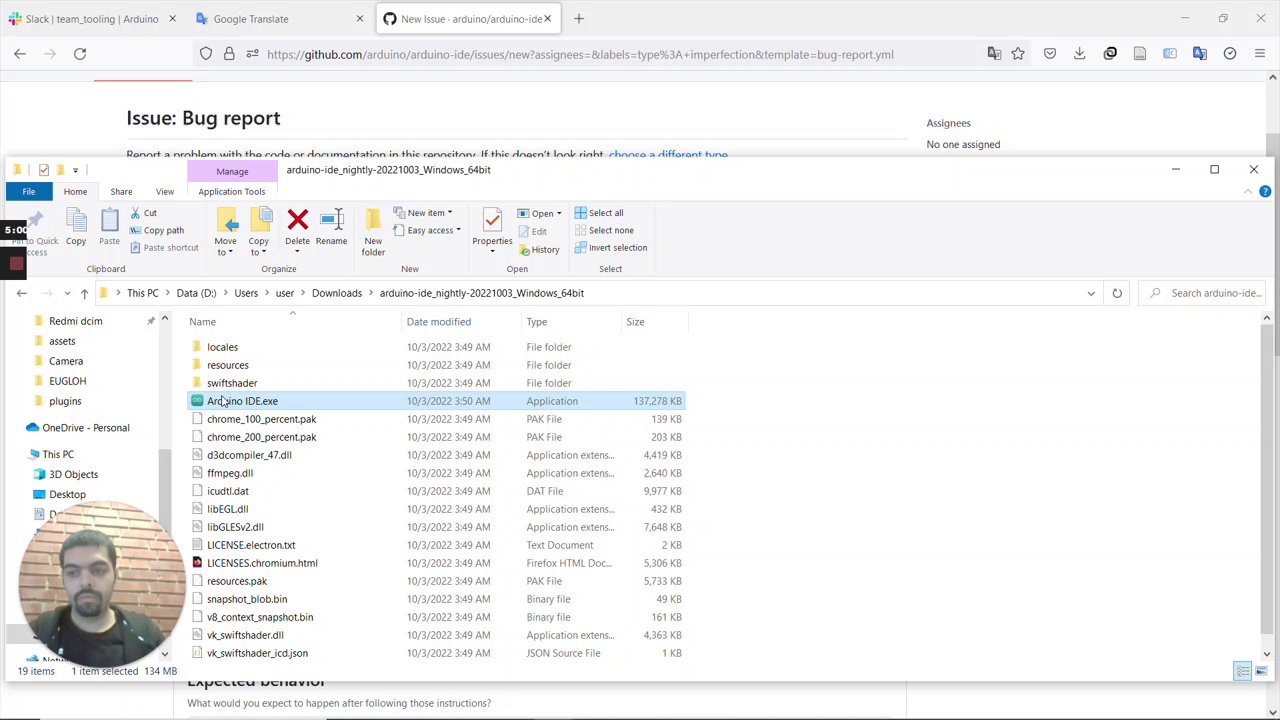1280x720 pixels.
Task: Open the Copy to dropdown
Action: click(259, 232)
